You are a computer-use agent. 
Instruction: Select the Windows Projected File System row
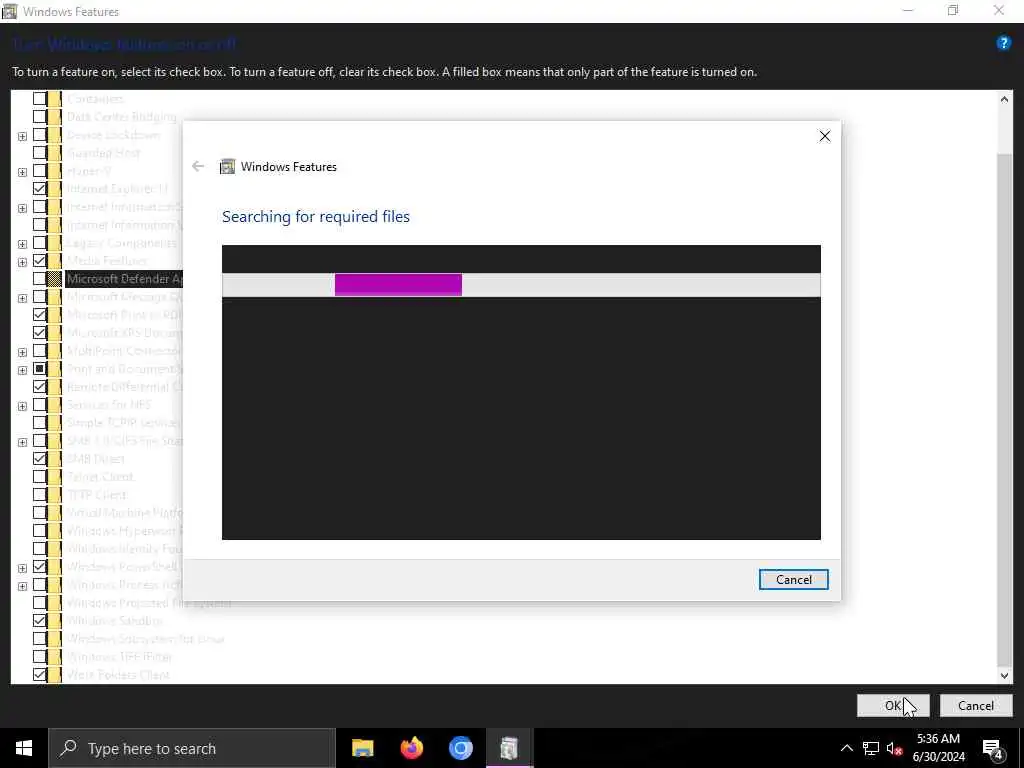coord(149,603)
